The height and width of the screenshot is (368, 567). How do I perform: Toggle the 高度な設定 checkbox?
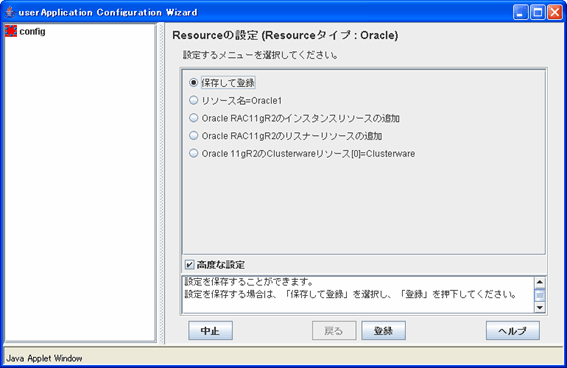tap(189, 265)
